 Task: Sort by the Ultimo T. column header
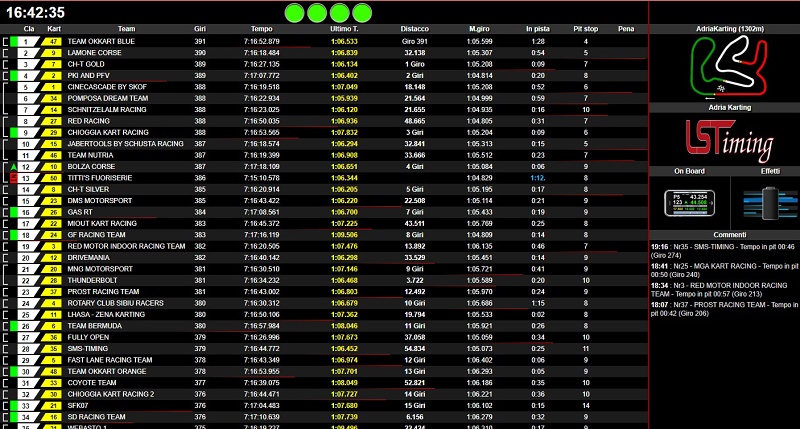[344, 29]
